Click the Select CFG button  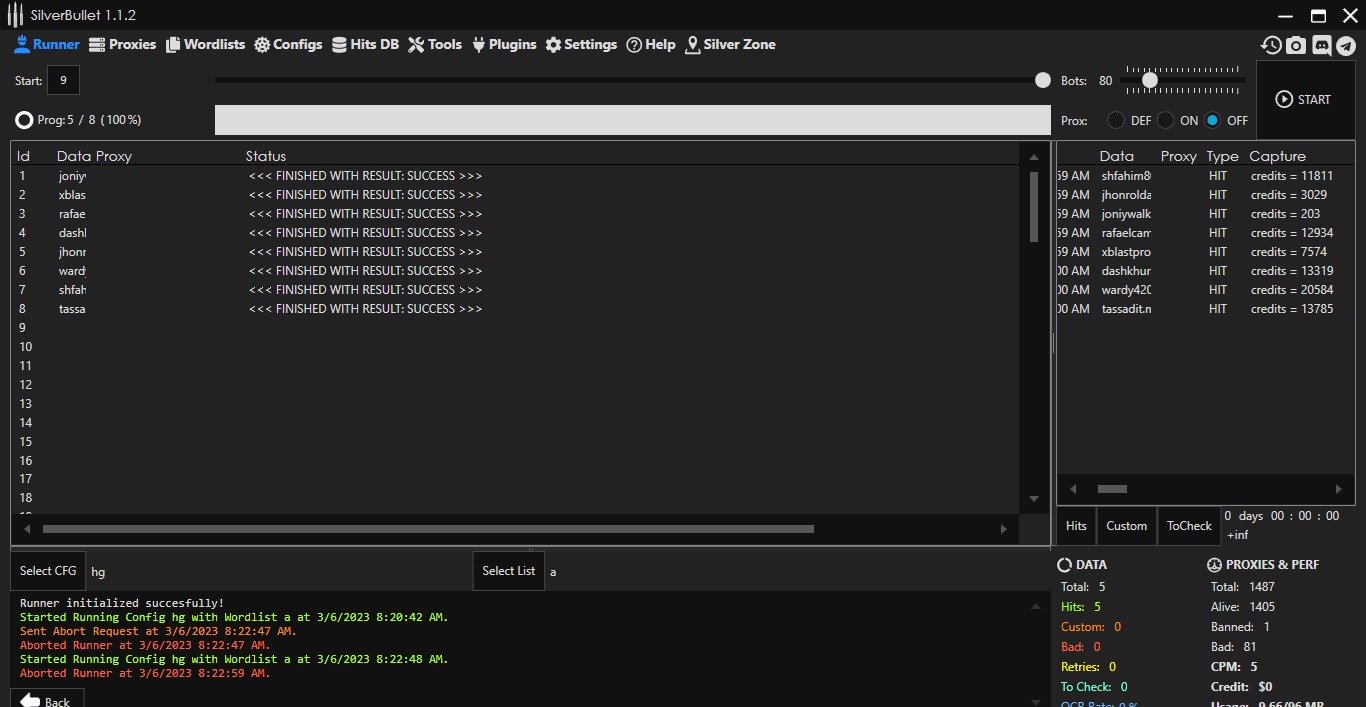48,571
